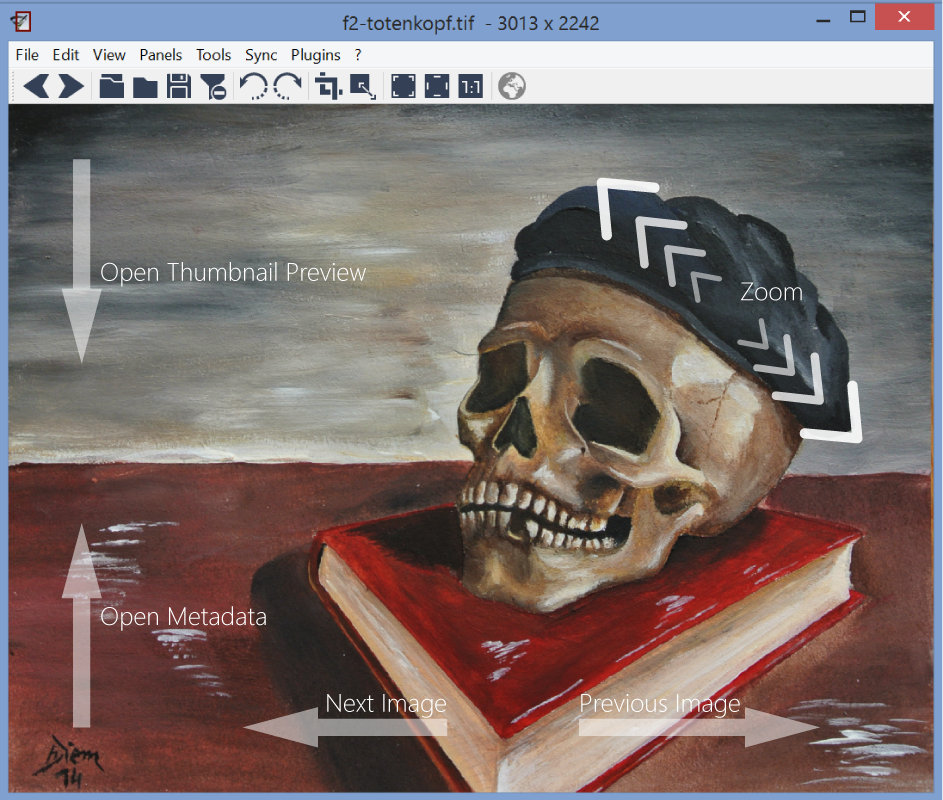The image size is (943, 800).
Task: Open the Tools menu
Action: [213, 55]
